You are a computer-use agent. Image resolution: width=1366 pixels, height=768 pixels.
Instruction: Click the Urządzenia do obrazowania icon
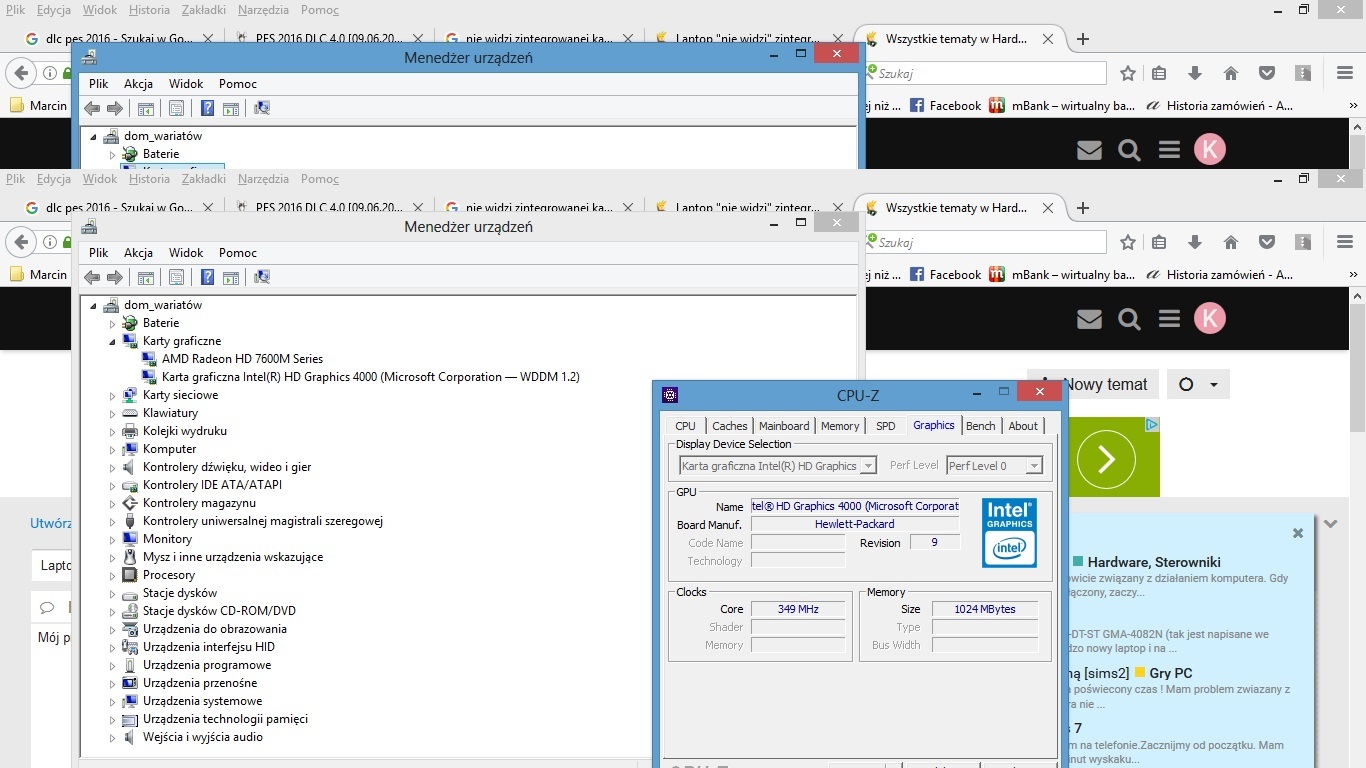(x=130, y=629)
